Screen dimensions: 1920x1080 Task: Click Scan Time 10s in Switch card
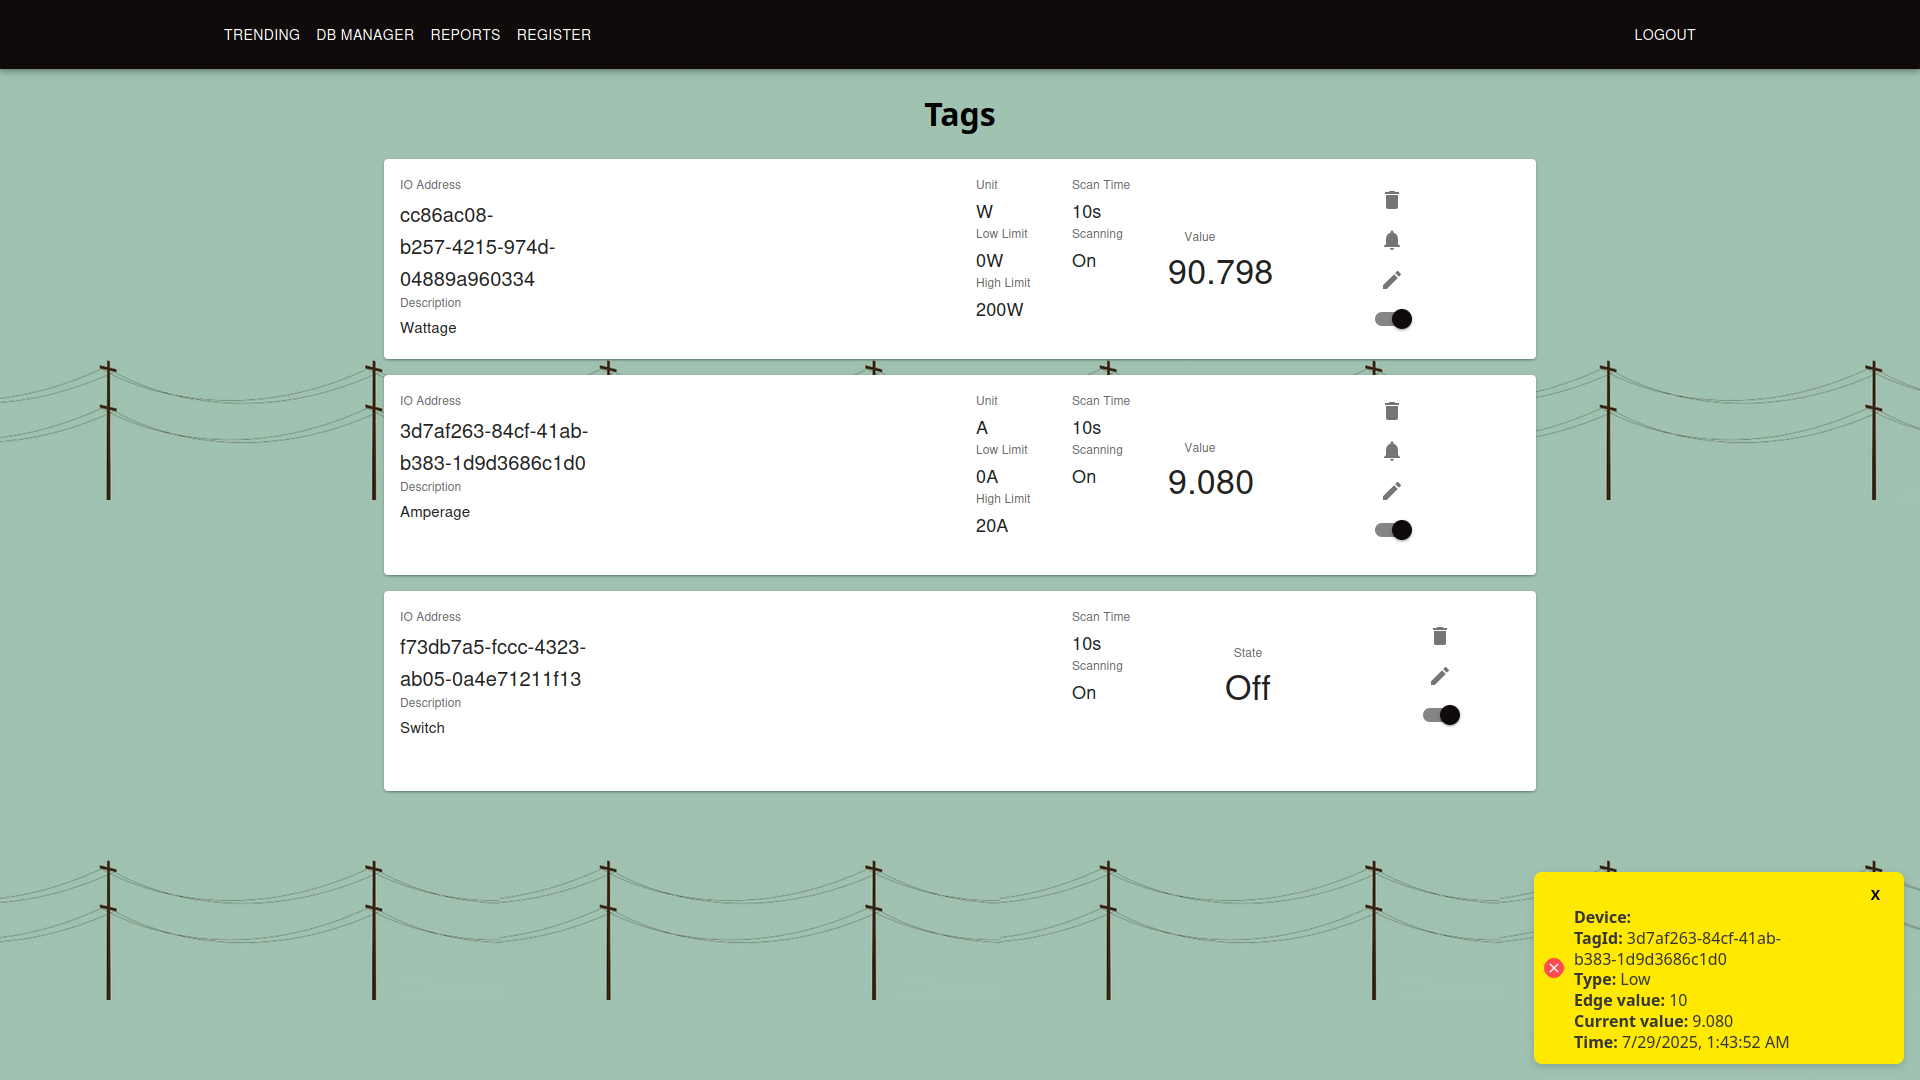pos(1086,644)
